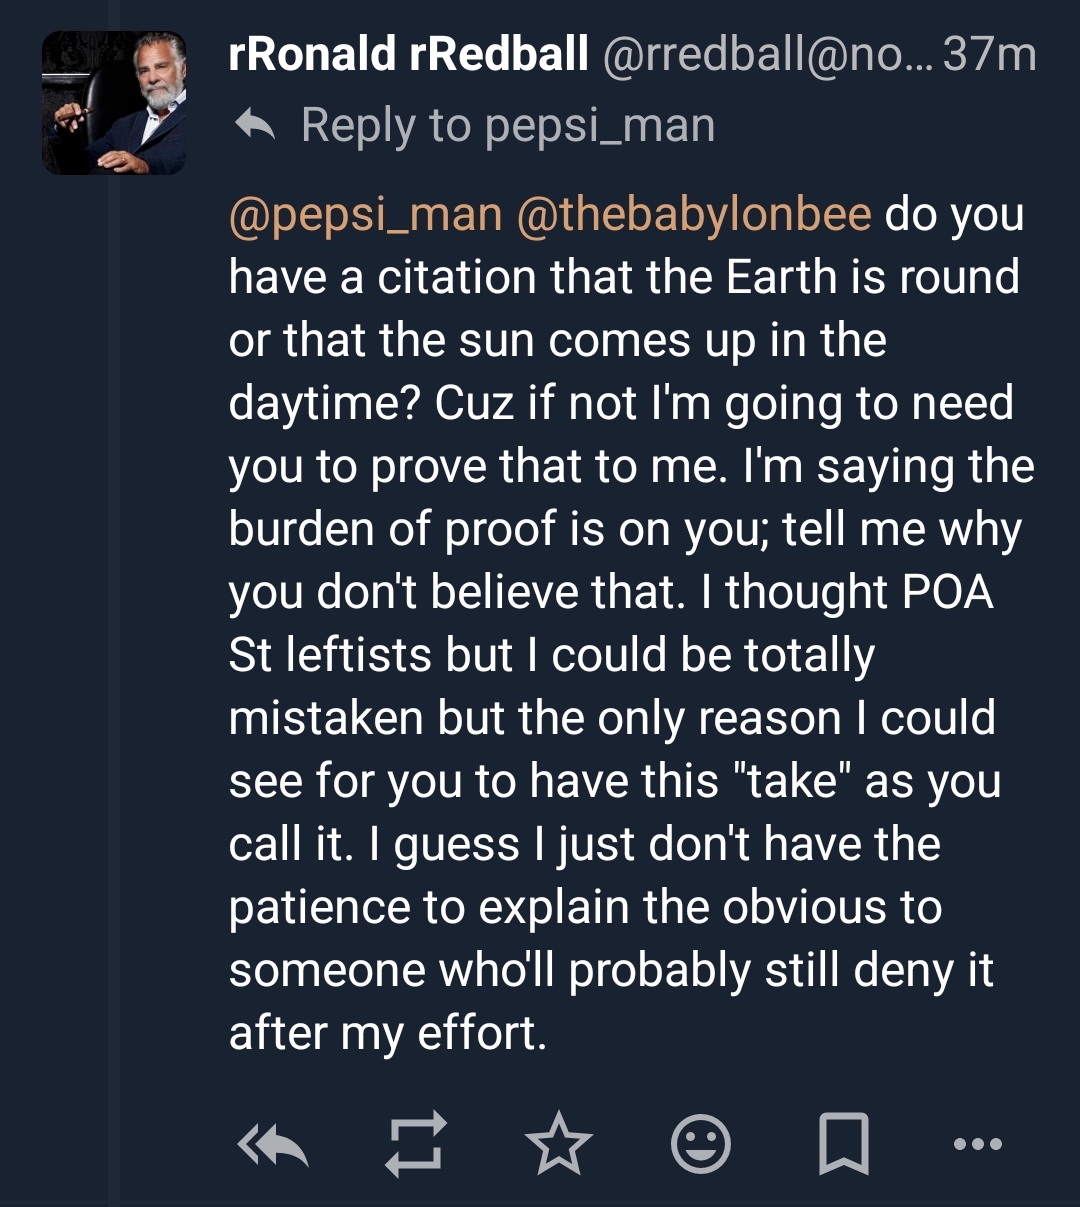Boost the post with the repeat icon
Viewport: 1080px width, 1207px height.
click(415, 1144)
